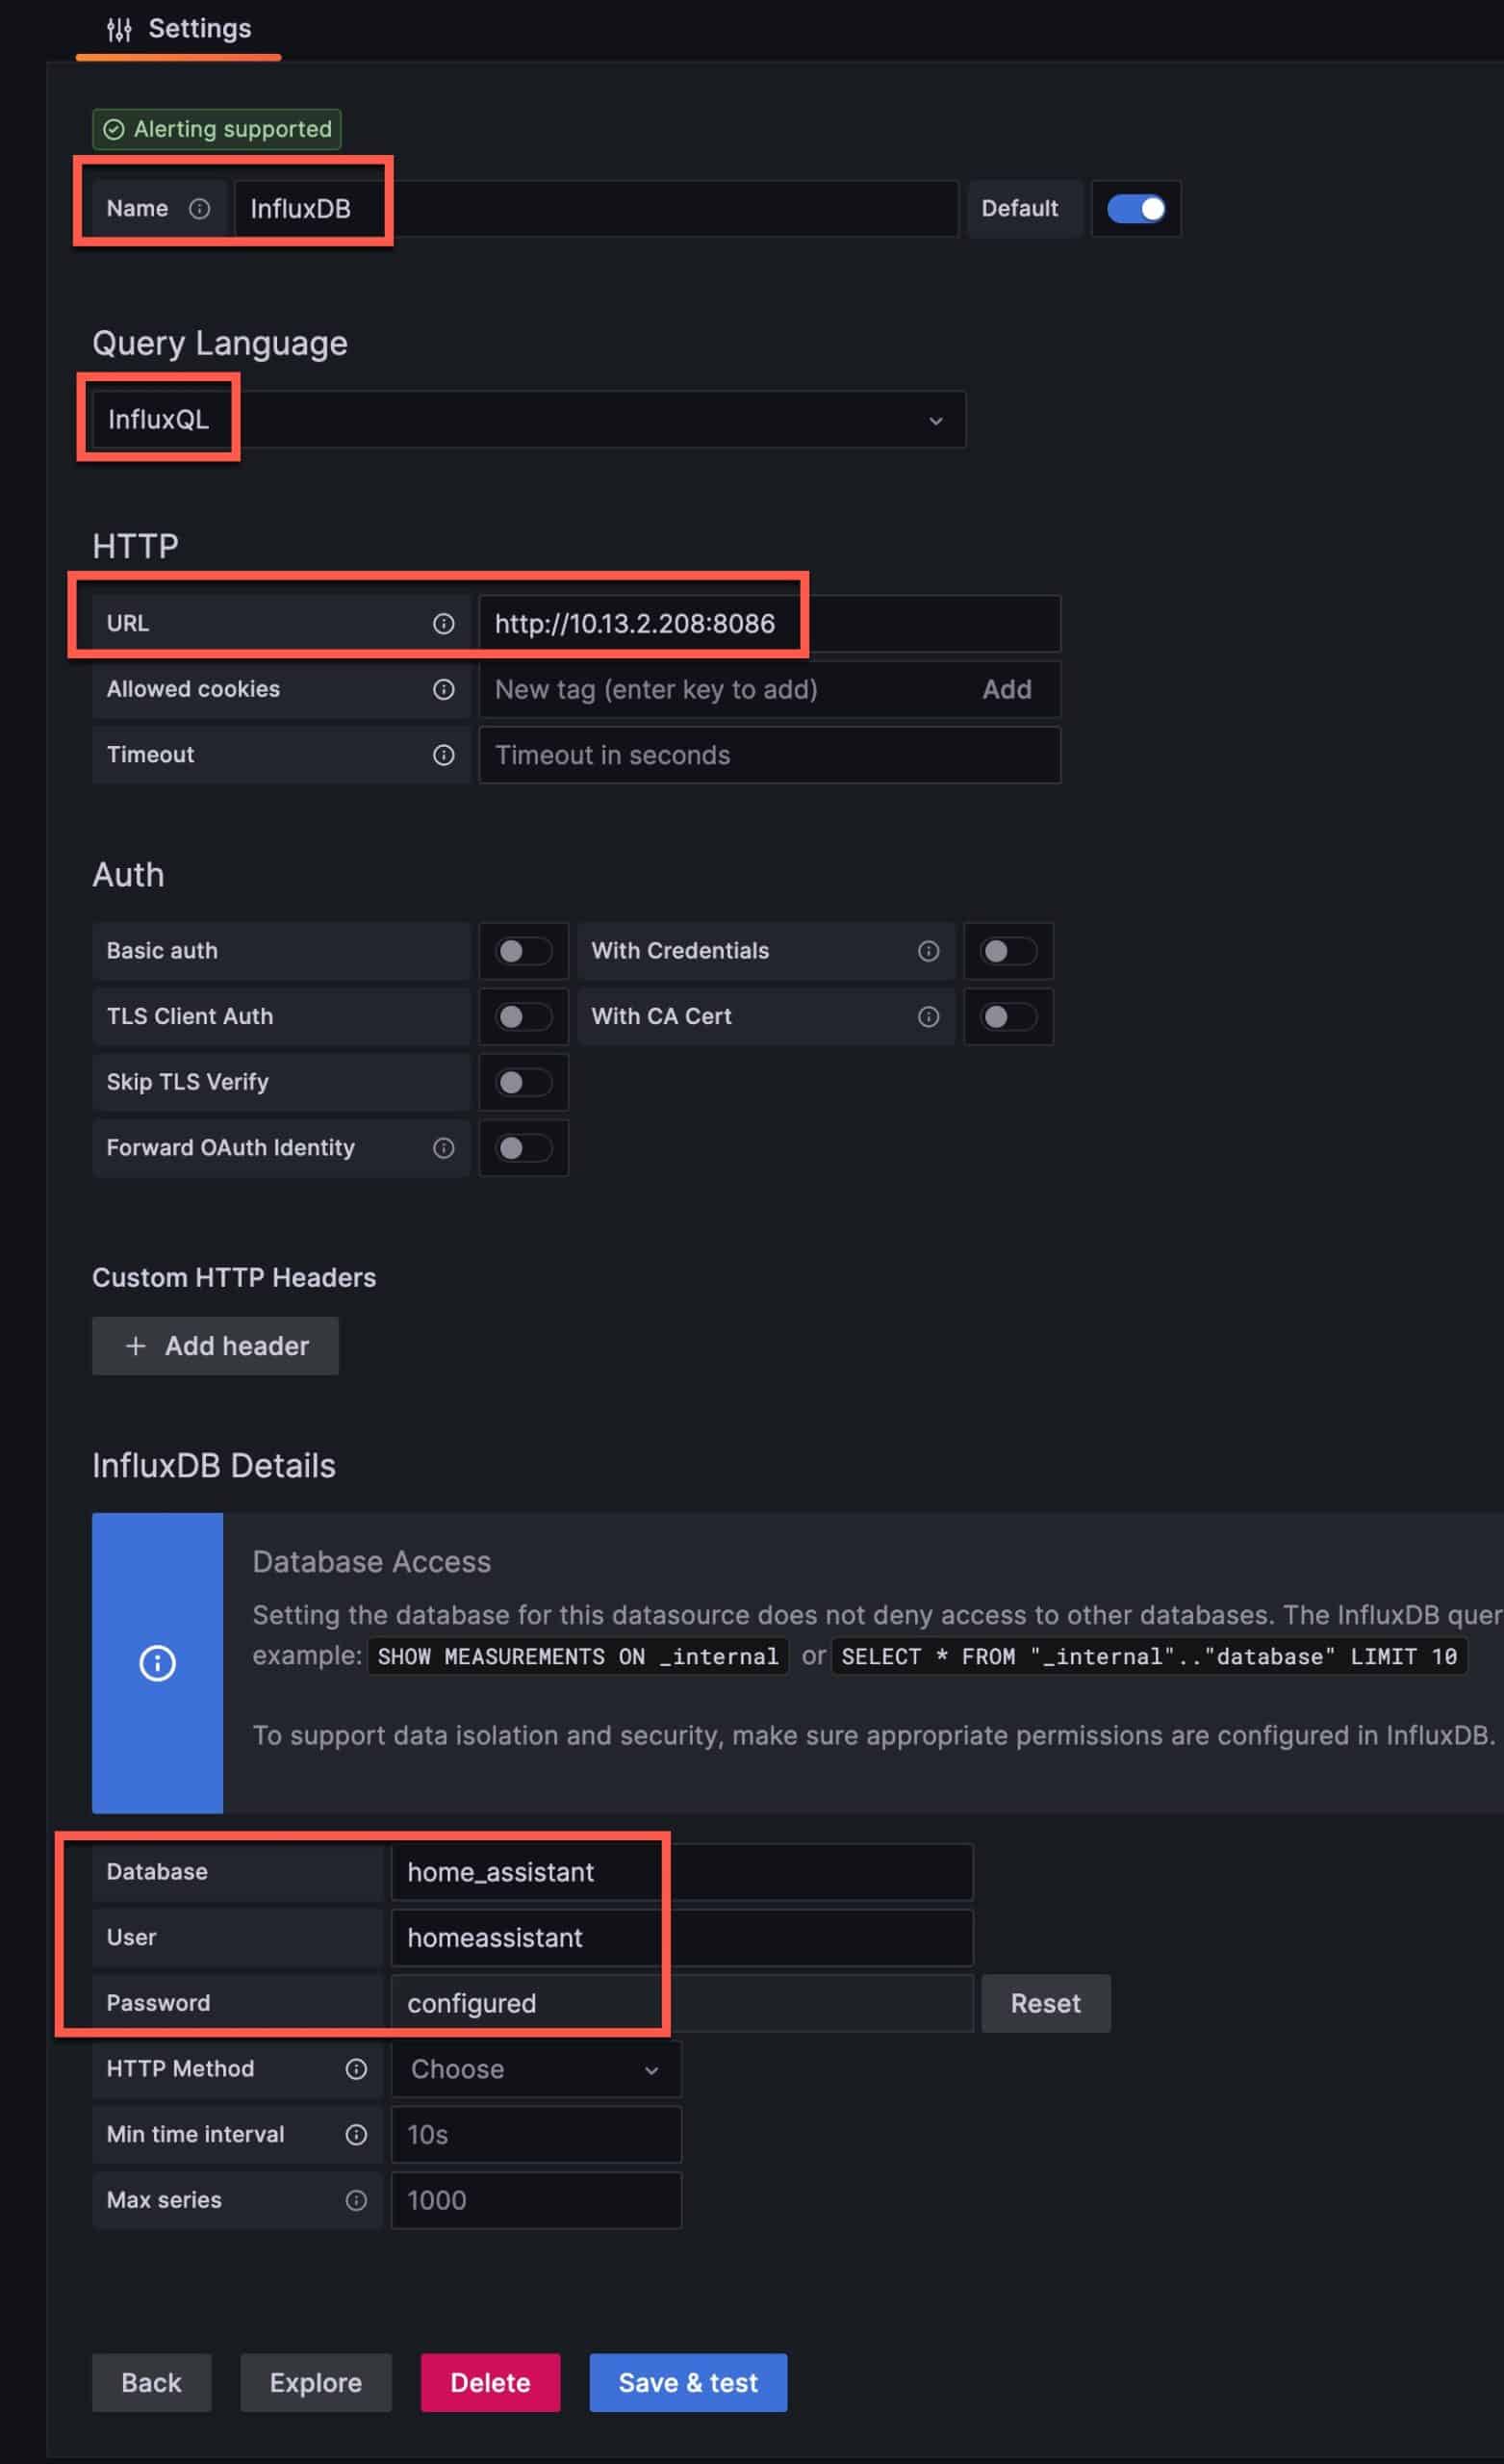This screenshot has width=1504, height=2464.
Task: Click the Allowed cookies info icon
Action: click(x=444, y=690)
